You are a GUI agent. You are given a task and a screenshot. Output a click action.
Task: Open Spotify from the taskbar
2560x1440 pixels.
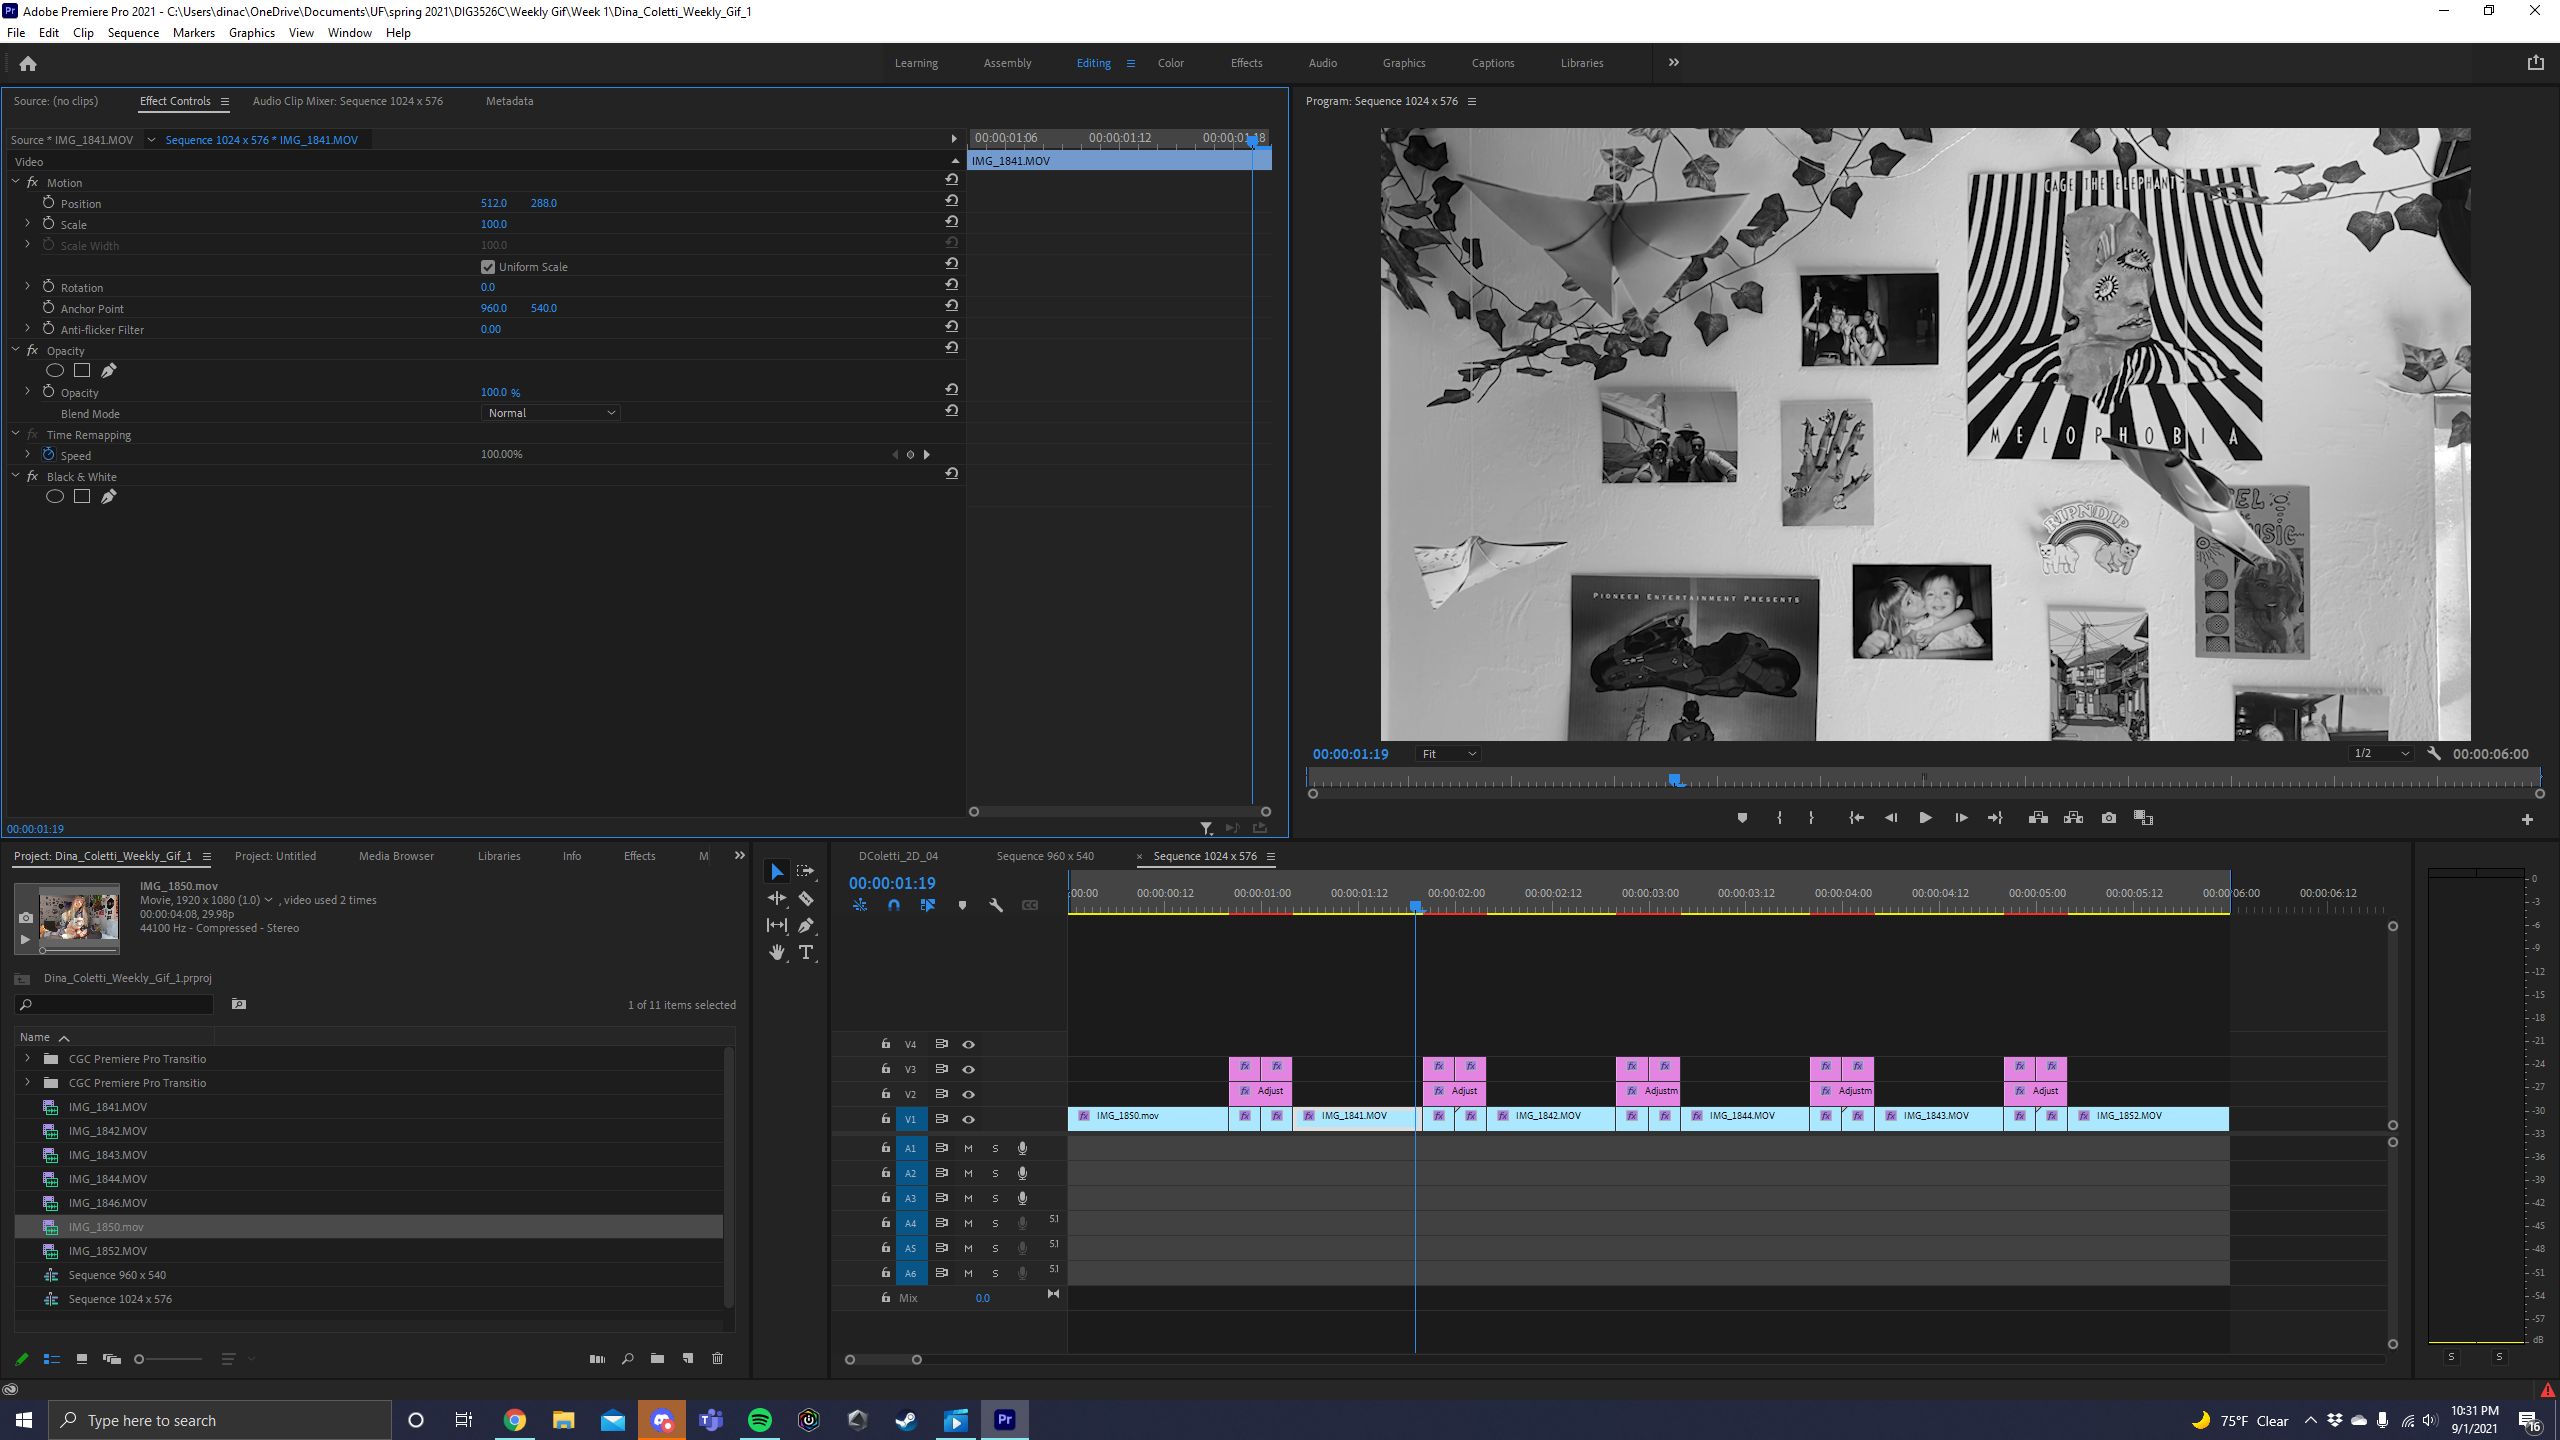[x=760, y=1420]
